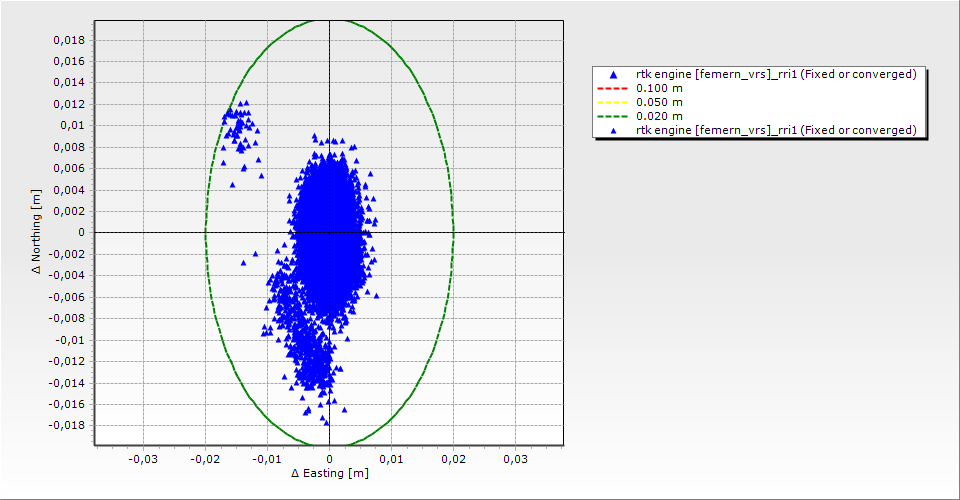Click the origin where the zero axes cross
Image resolution: width=960 pixels, height=500 pixels.
329,232
